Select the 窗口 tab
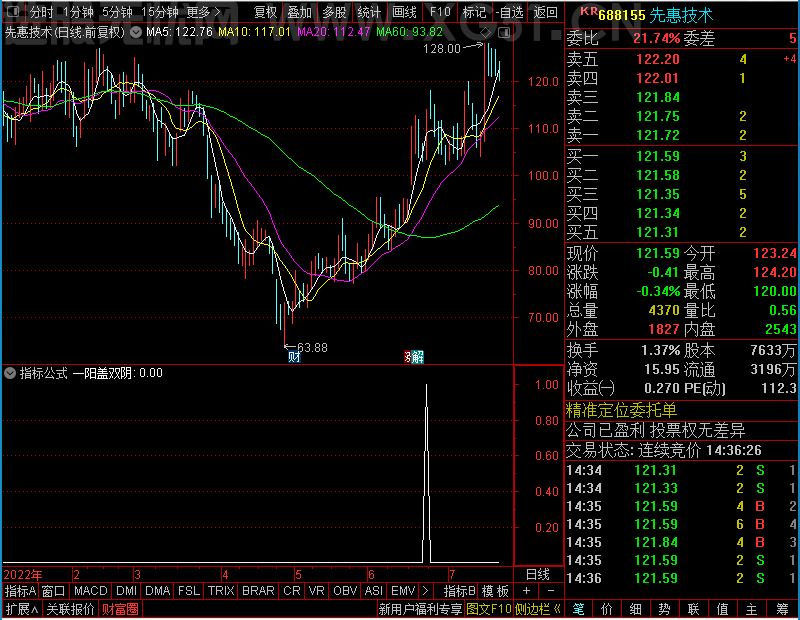Viewport: 800px width, 620px height. pyautogui.click(x=54, y=591)
